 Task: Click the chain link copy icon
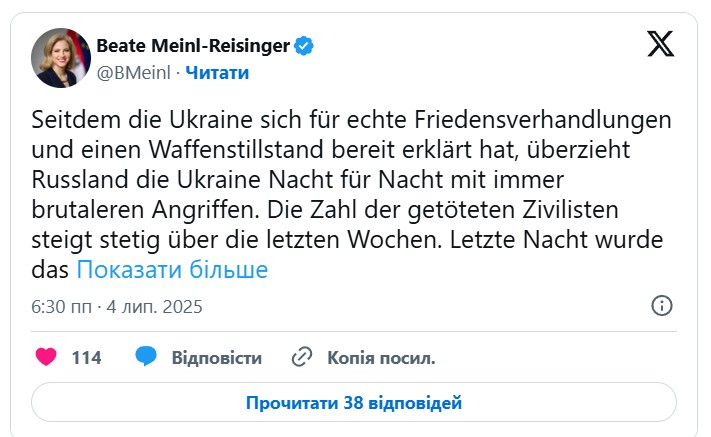coord(302,357)
